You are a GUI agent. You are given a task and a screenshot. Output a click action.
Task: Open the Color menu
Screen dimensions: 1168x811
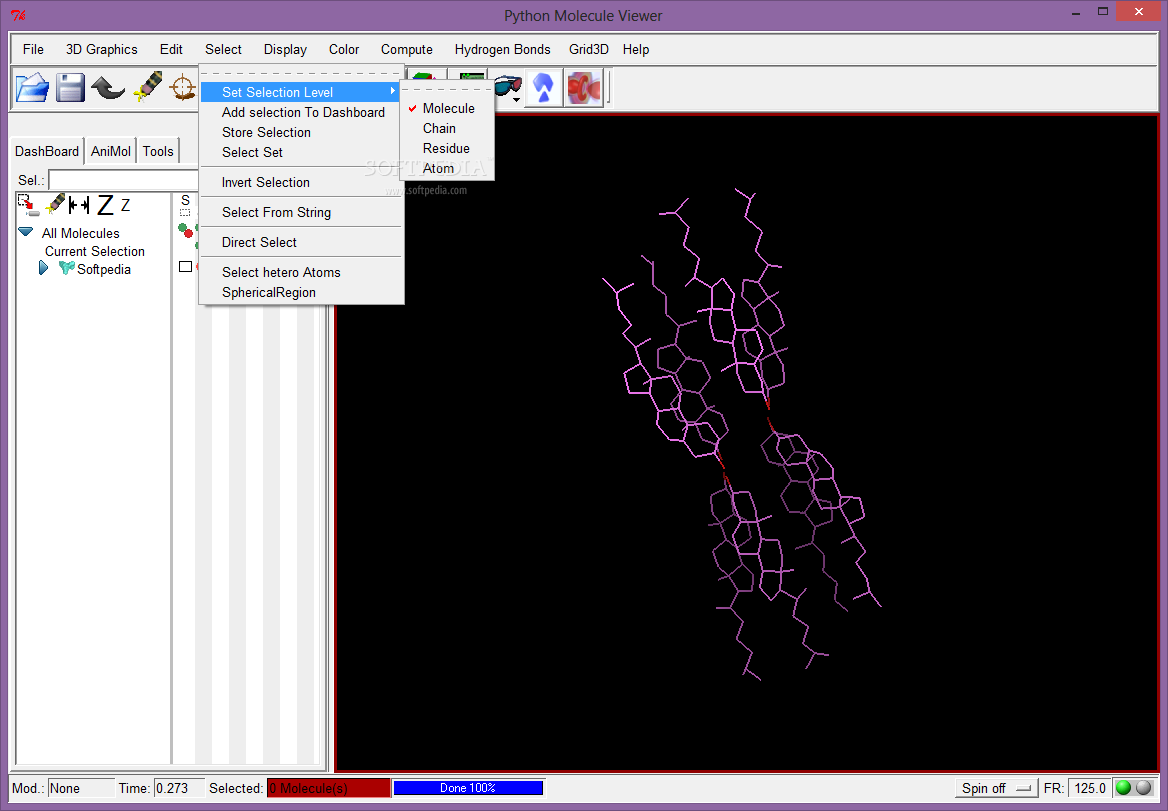coord(344,49)
